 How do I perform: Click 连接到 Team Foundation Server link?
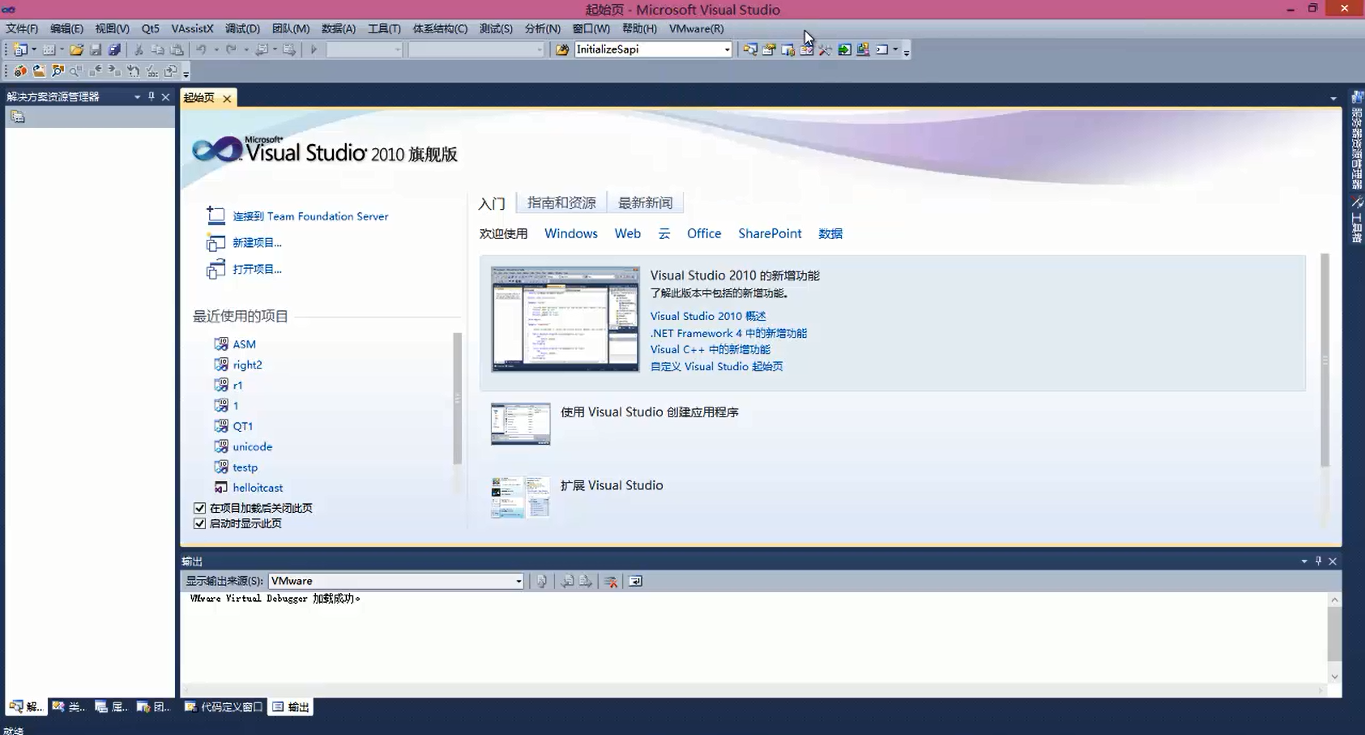tap(310, 216)
